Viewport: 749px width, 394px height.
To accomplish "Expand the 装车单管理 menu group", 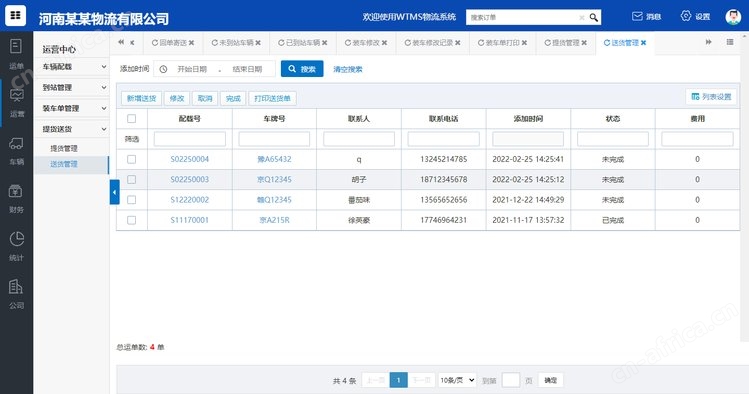I will 72,108.
